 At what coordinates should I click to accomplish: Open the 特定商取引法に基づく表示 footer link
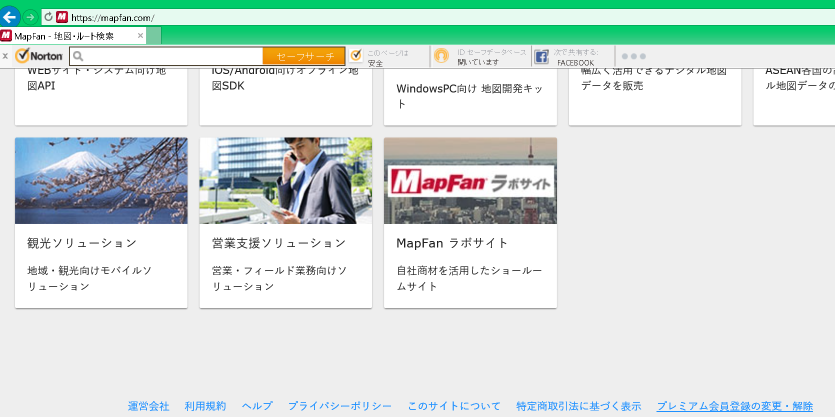[578, 406]
